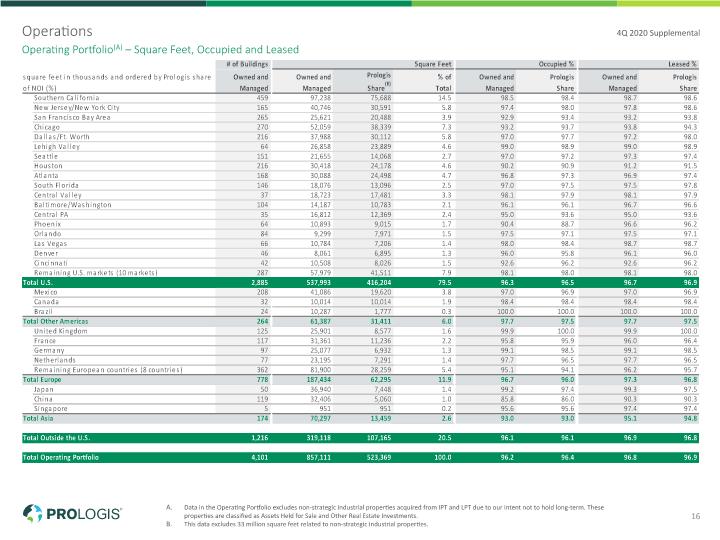Viewport: 720px width, 540px height.
Task: Select the 319,118 Outside U.S. square feet
Action: [x=319, y=438]
